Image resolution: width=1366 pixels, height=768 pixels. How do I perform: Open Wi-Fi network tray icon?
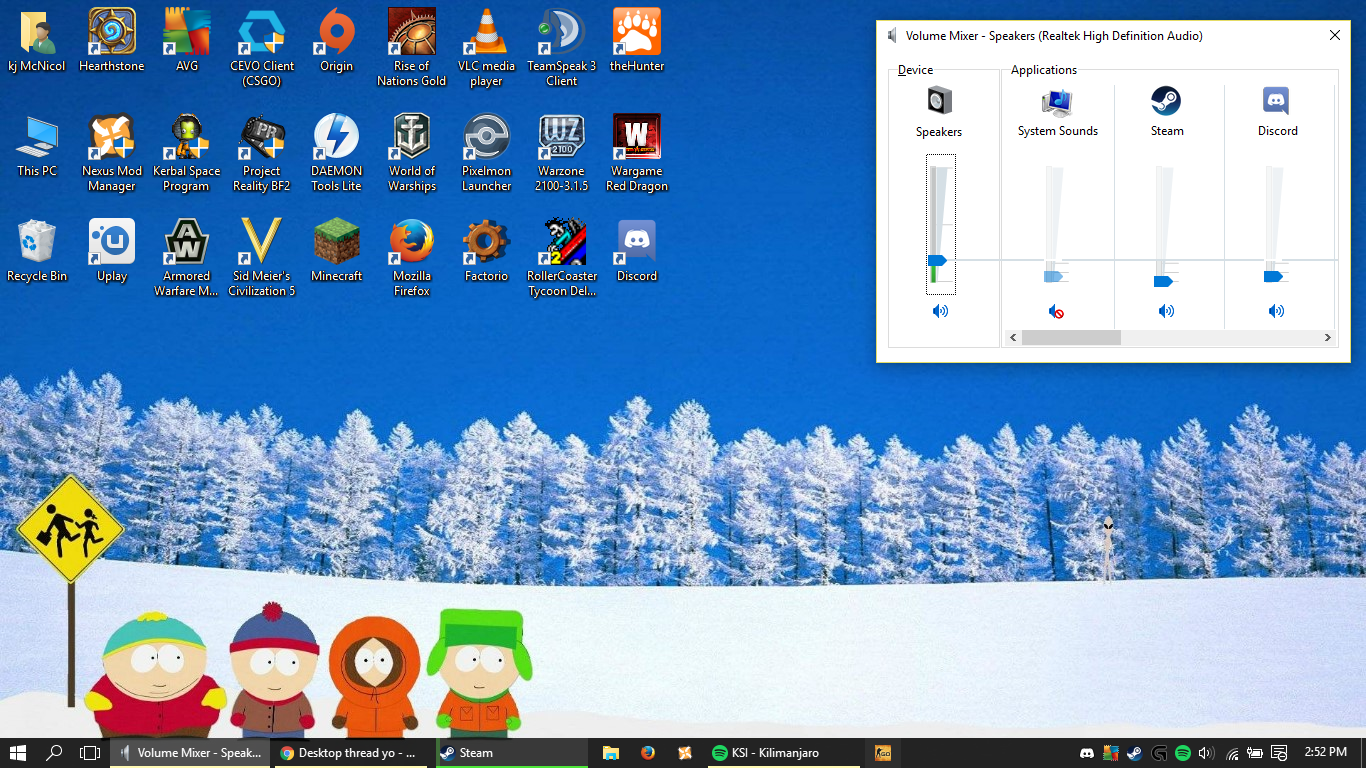click(x=1232, y=753)
